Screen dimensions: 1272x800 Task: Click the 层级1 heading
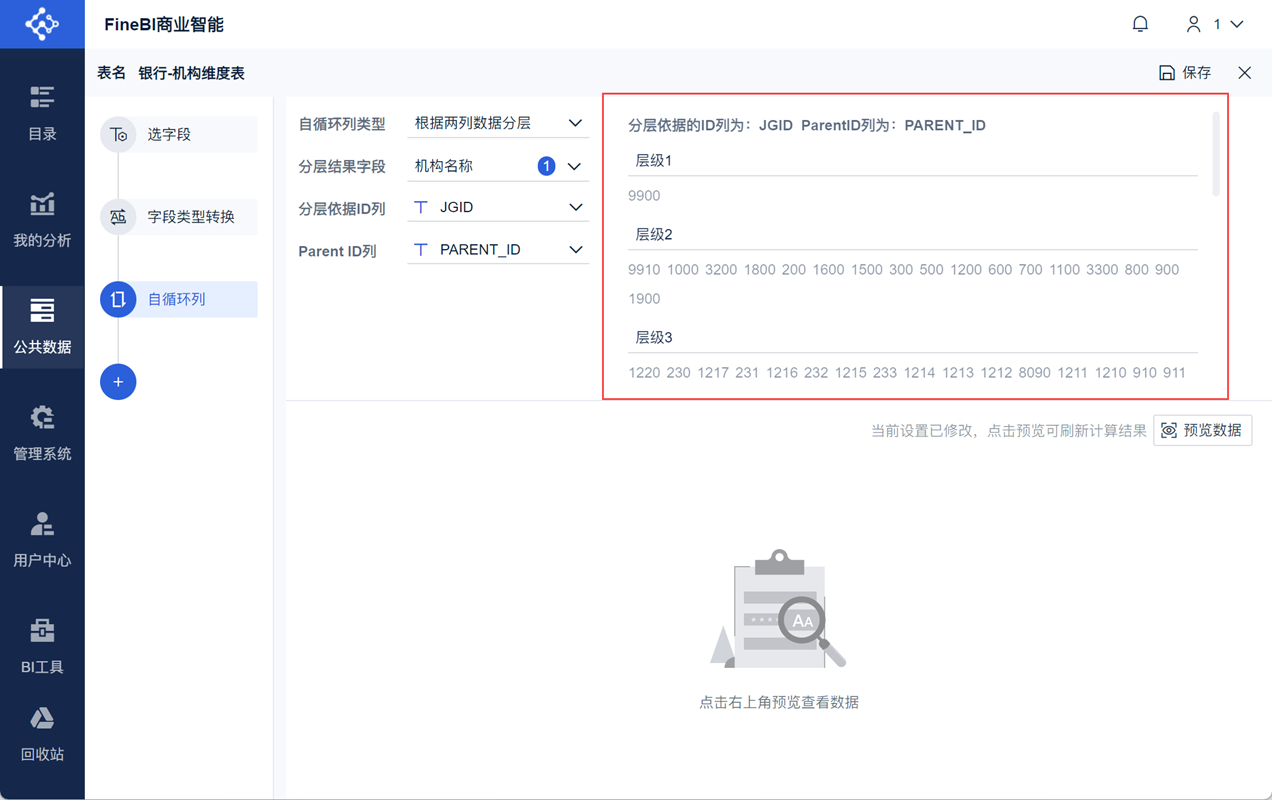(x=654, y=160)
